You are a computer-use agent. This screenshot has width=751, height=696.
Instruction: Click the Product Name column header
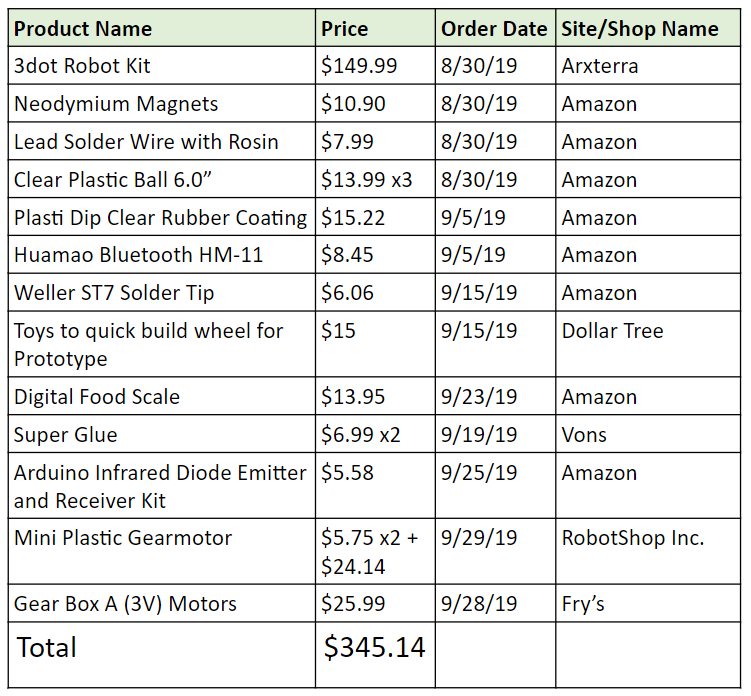(x=162, y=28)
